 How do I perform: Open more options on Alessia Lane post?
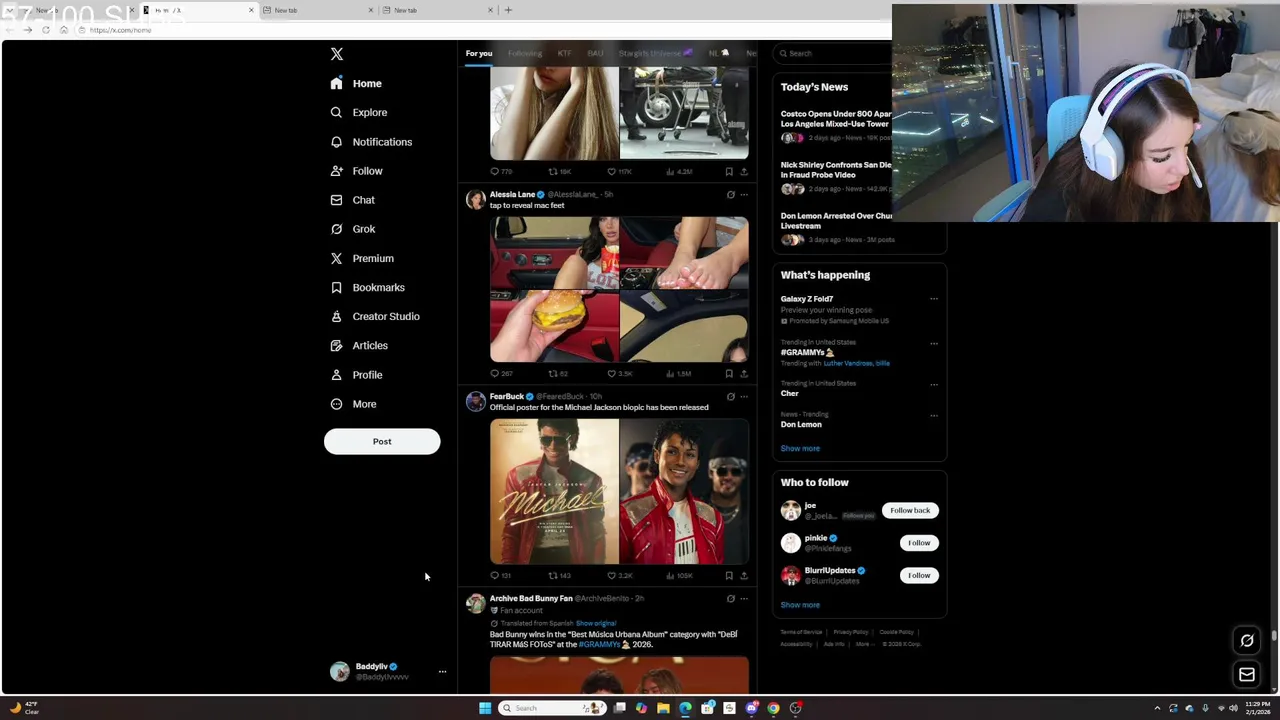coord(743,195)
